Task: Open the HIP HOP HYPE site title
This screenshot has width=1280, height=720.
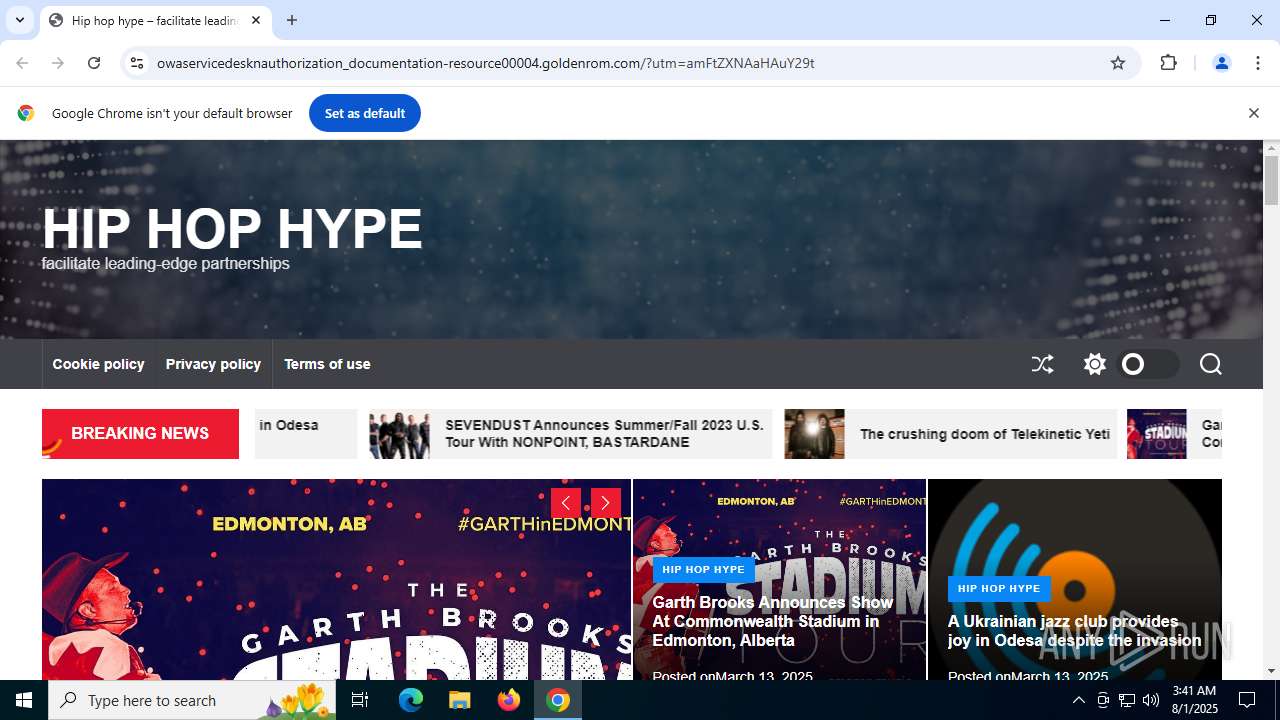Action: click(x=232, y=229)
